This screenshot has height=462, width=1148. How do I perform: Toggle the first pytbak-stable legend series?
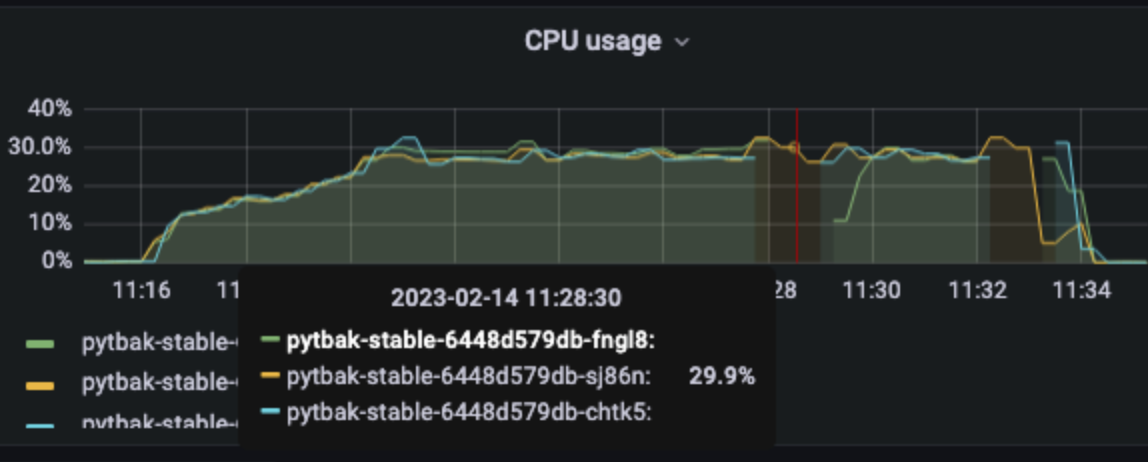(x=160, y=343)
